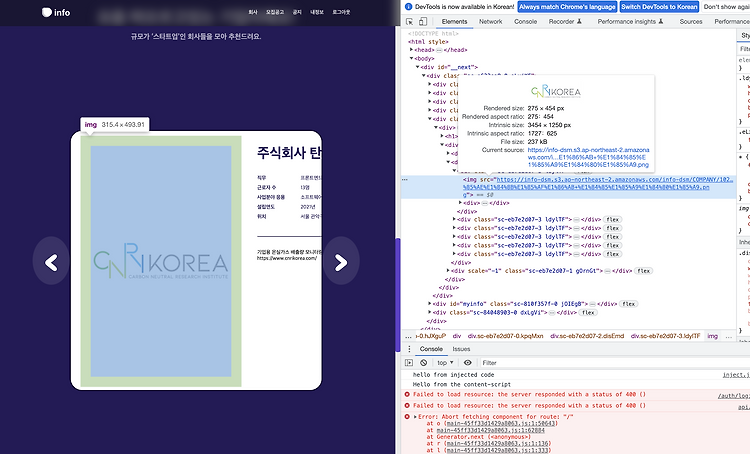Switch to the Sources tab
This screenshot has height=454, width=750.
click(x=691, y=22)
